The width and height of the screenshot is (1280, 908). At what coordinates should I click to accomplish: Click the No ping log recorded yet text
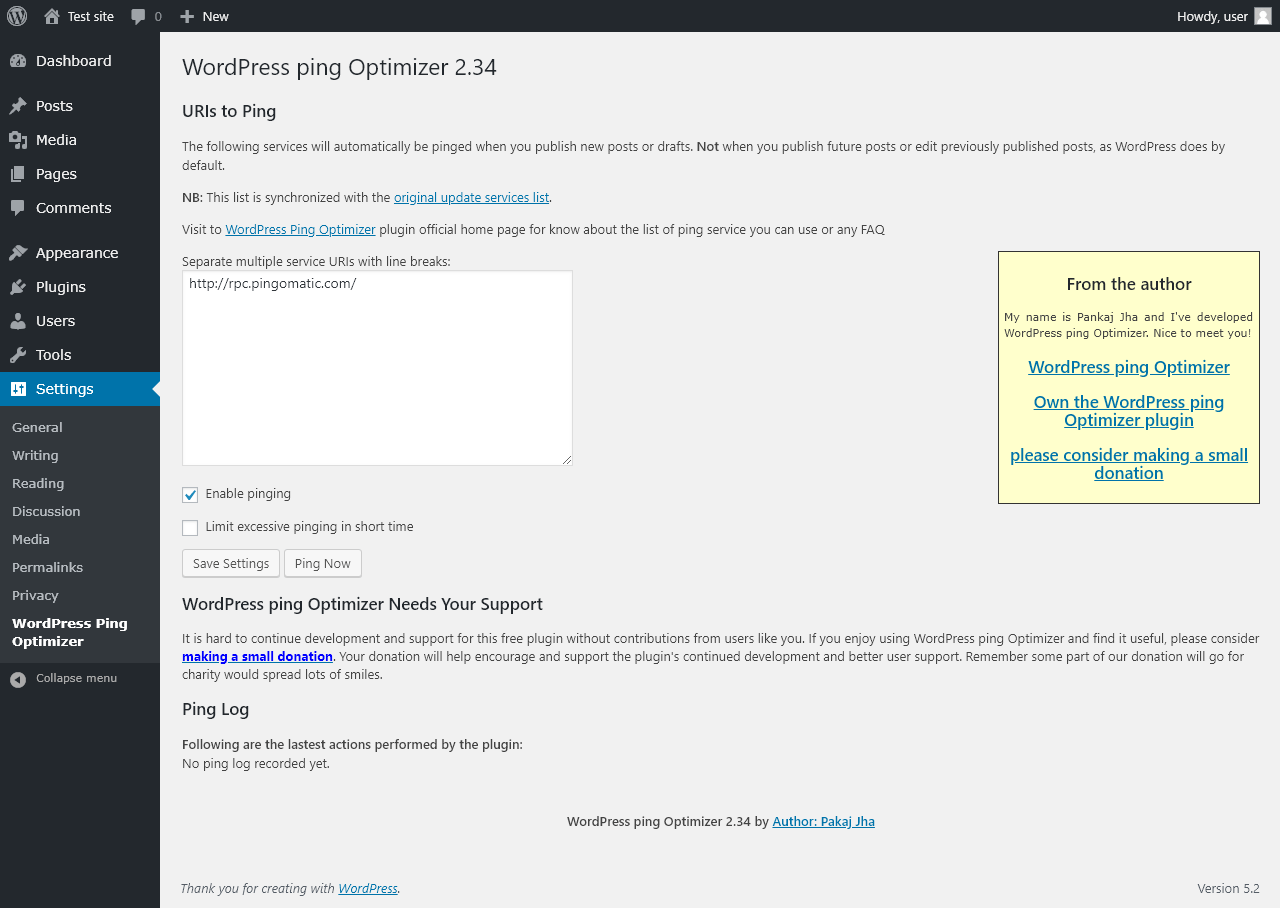256,764
